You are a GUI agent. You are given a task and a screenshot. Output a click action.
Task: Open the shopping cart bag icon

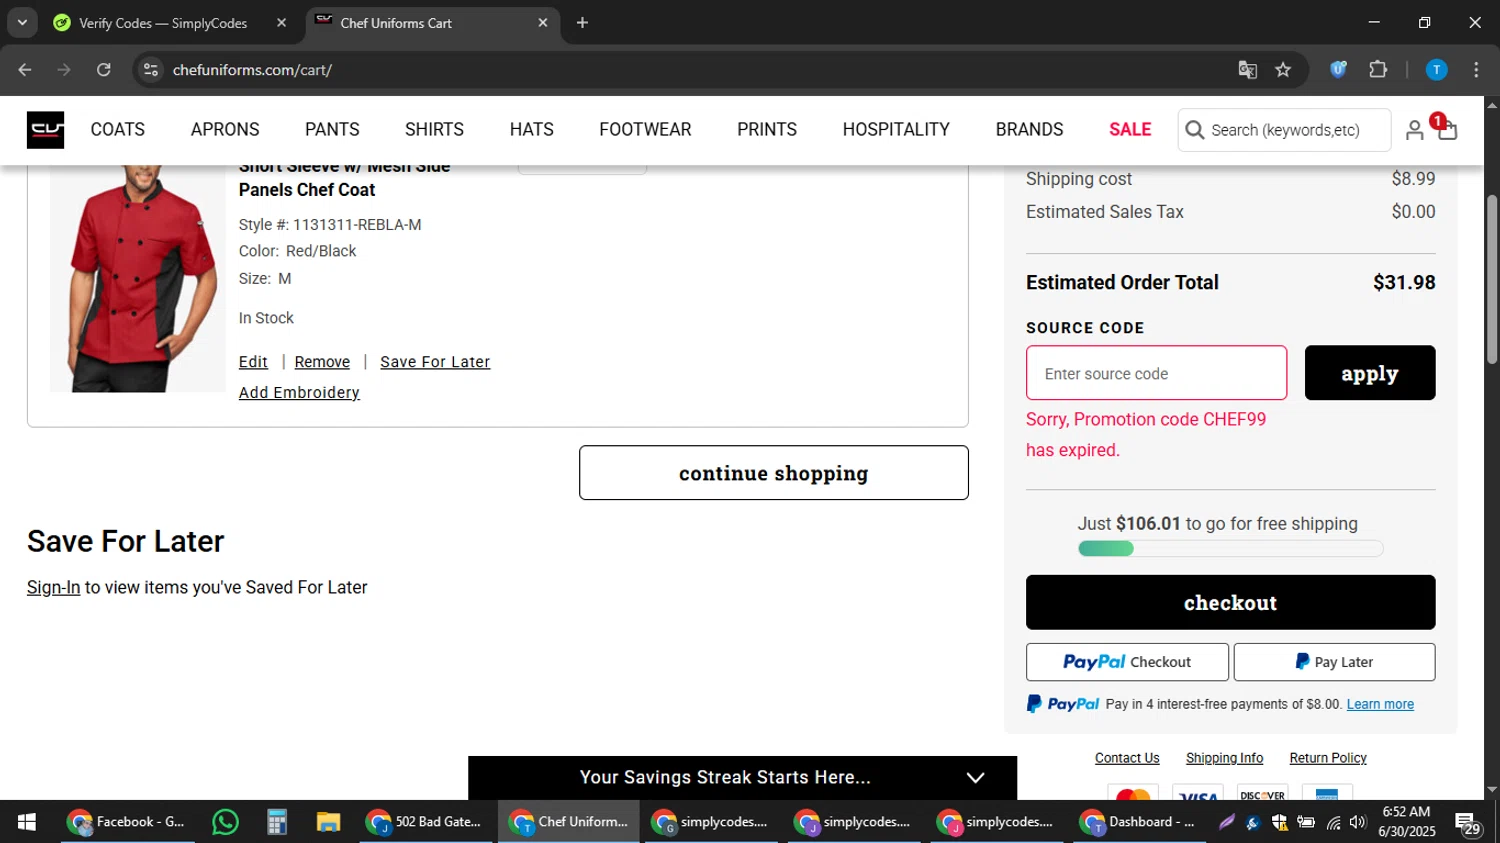[1446, 129]
